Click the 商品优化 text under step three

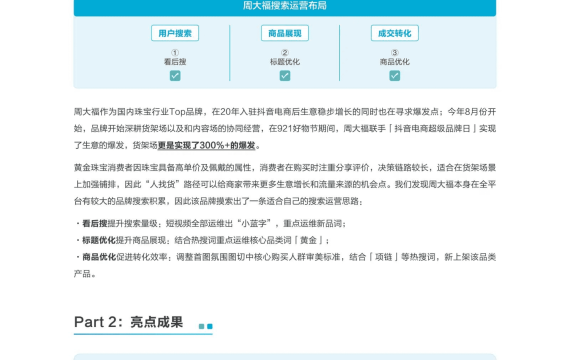[x=394, y=62]
